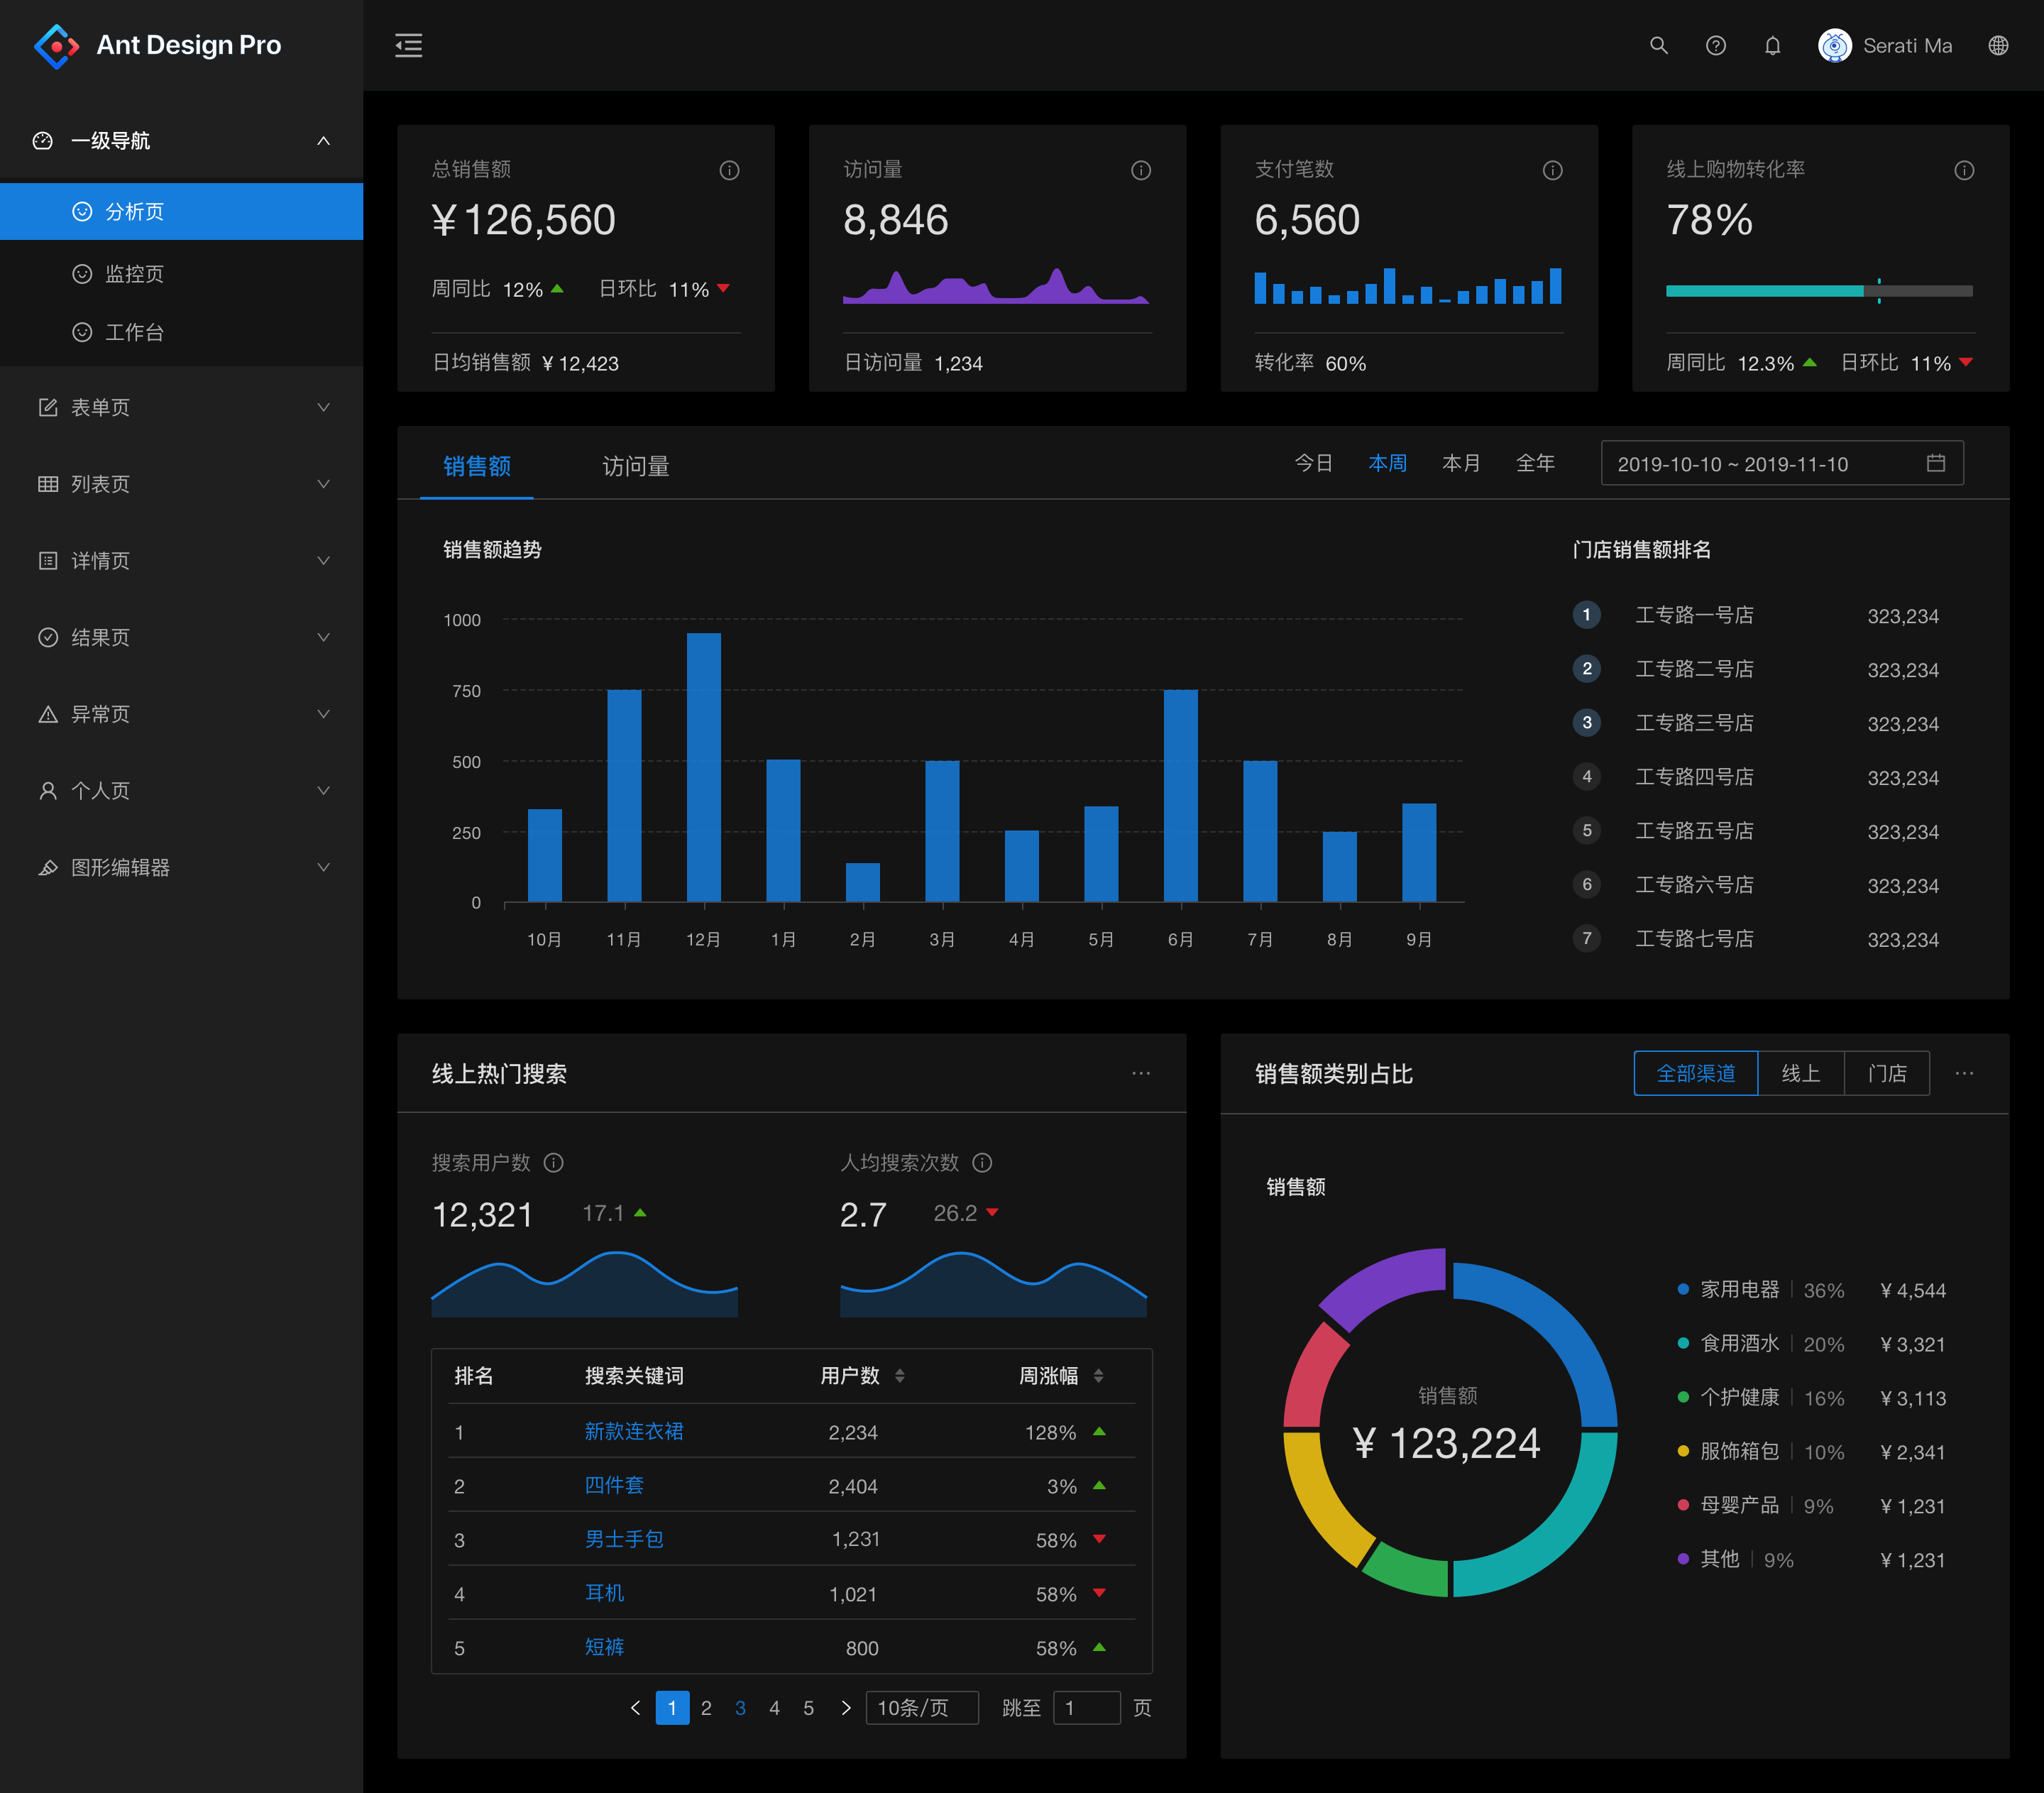Open notifications bell
The width and height of the screenshot is (2044, 1793).
click(x=1772, y=45)
